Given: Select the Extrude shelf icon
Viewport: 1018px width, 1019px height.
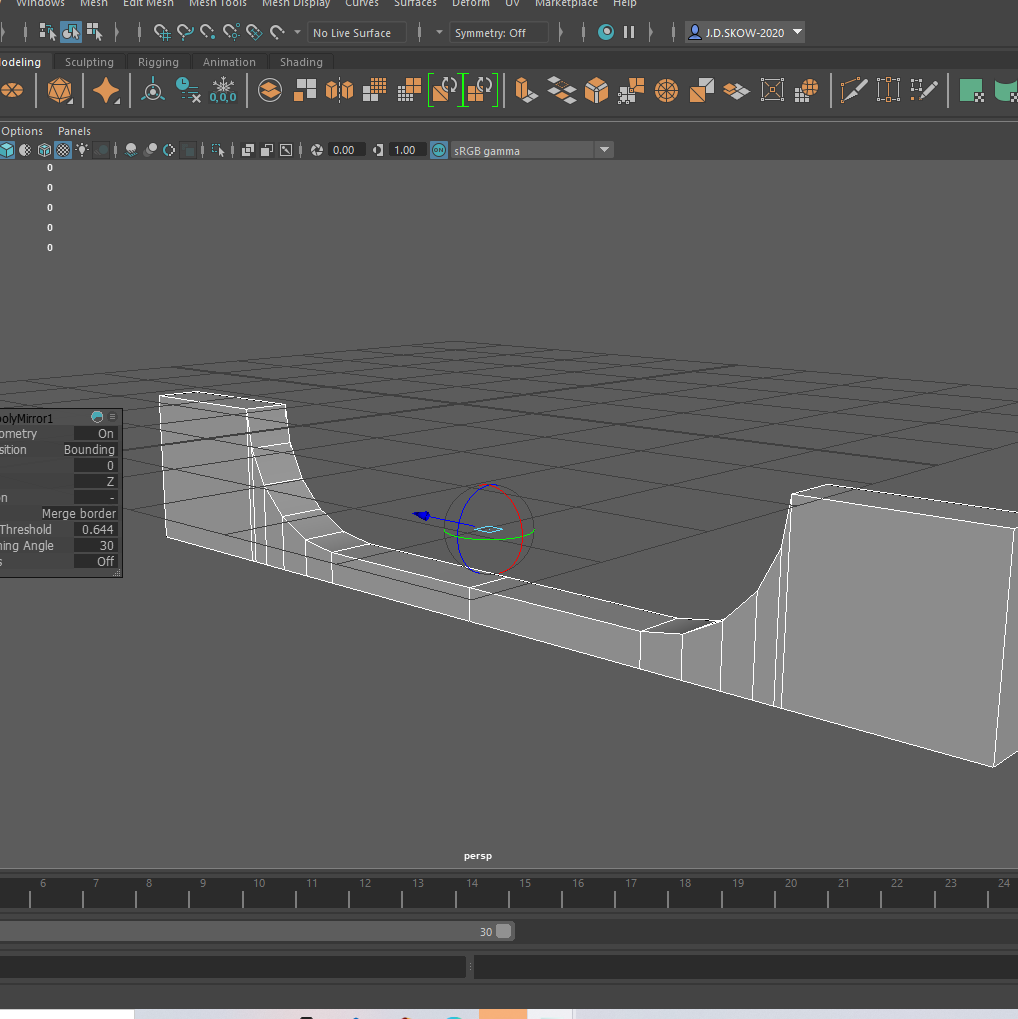Looking at the screenshot, I should [x=525, y=91].
